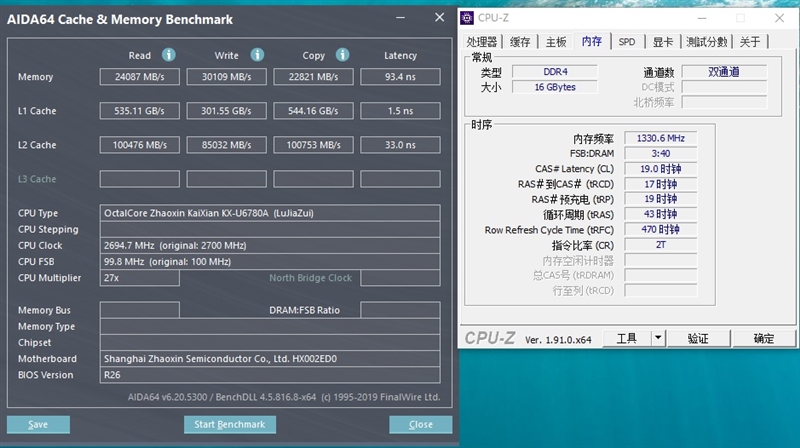
Task: Click the 验证 button in CPU-Z
Action: [x=698, y=338]
